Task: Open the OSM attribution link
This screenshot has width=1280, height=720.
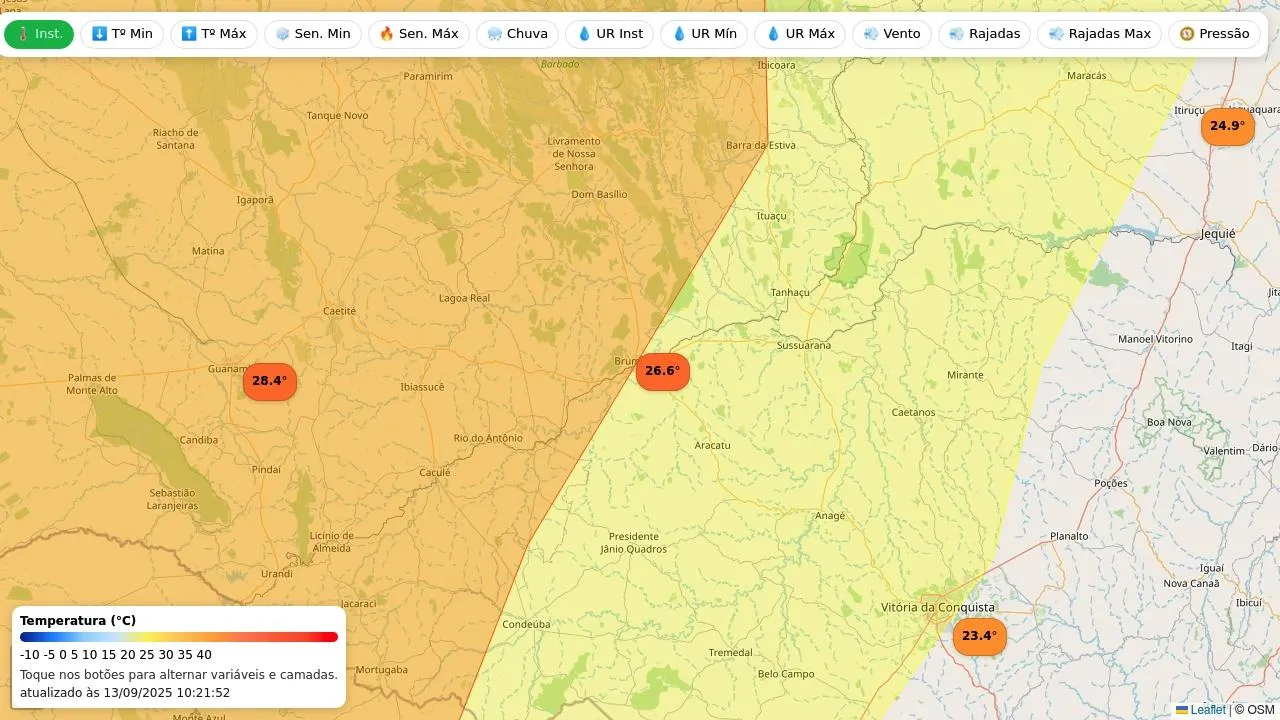Action: point(1260,710)
